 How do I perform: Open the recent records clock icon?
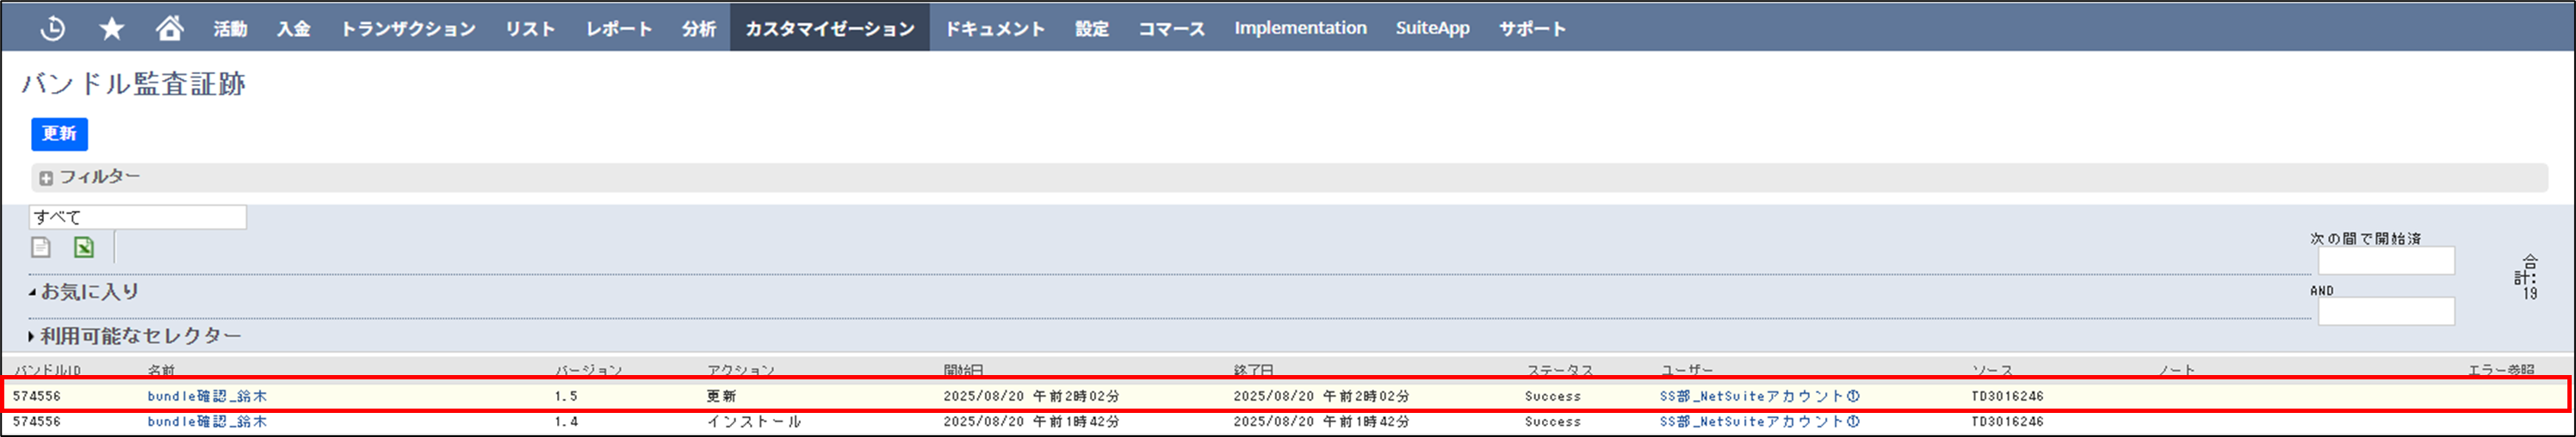coord(52,28)
